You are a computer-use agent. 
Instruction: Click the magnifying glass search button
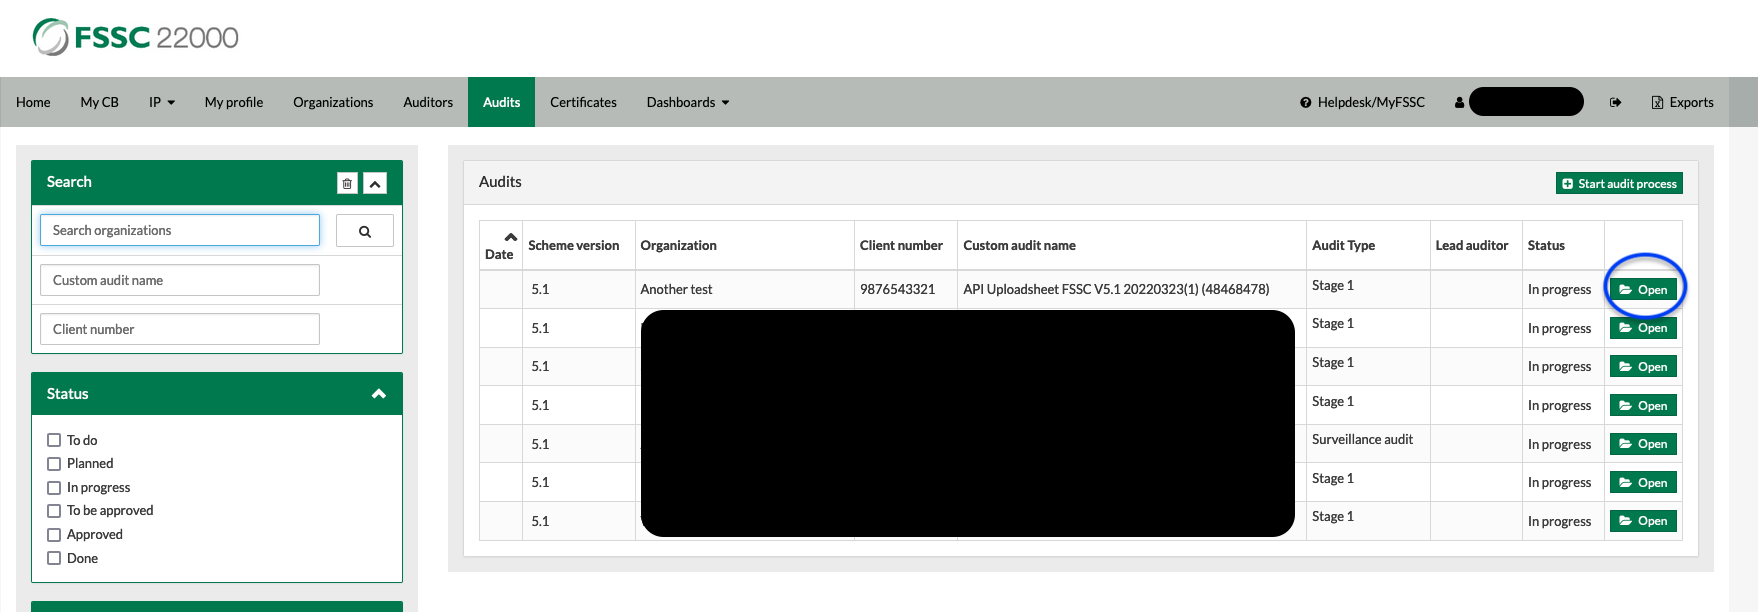coord(365,231)
